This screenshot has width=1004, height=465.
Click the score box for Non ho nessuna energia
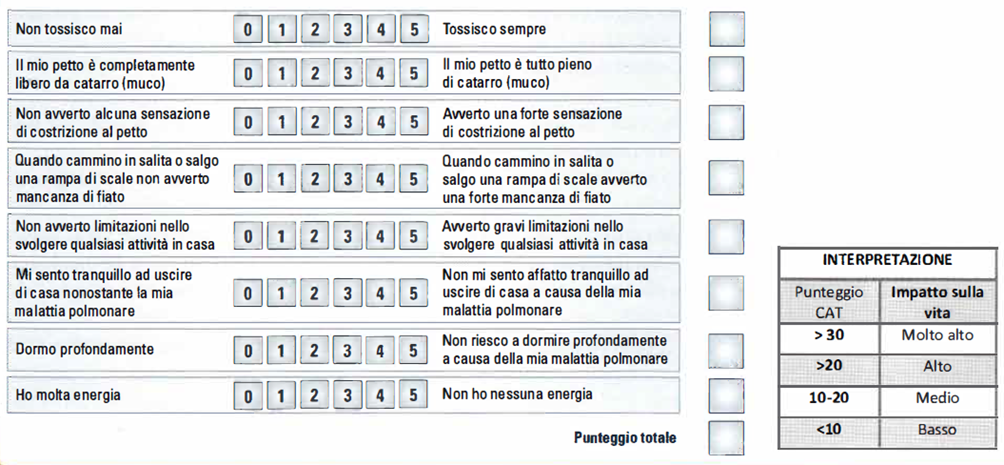(727, 395)
